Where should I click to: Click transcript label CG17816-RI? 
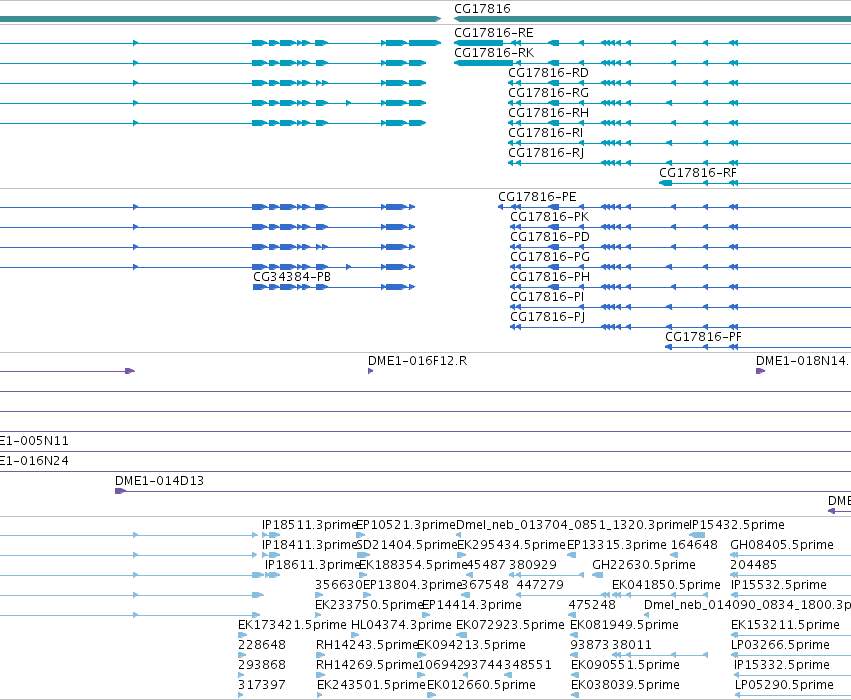pyautogui.click(x=545, y=133)
